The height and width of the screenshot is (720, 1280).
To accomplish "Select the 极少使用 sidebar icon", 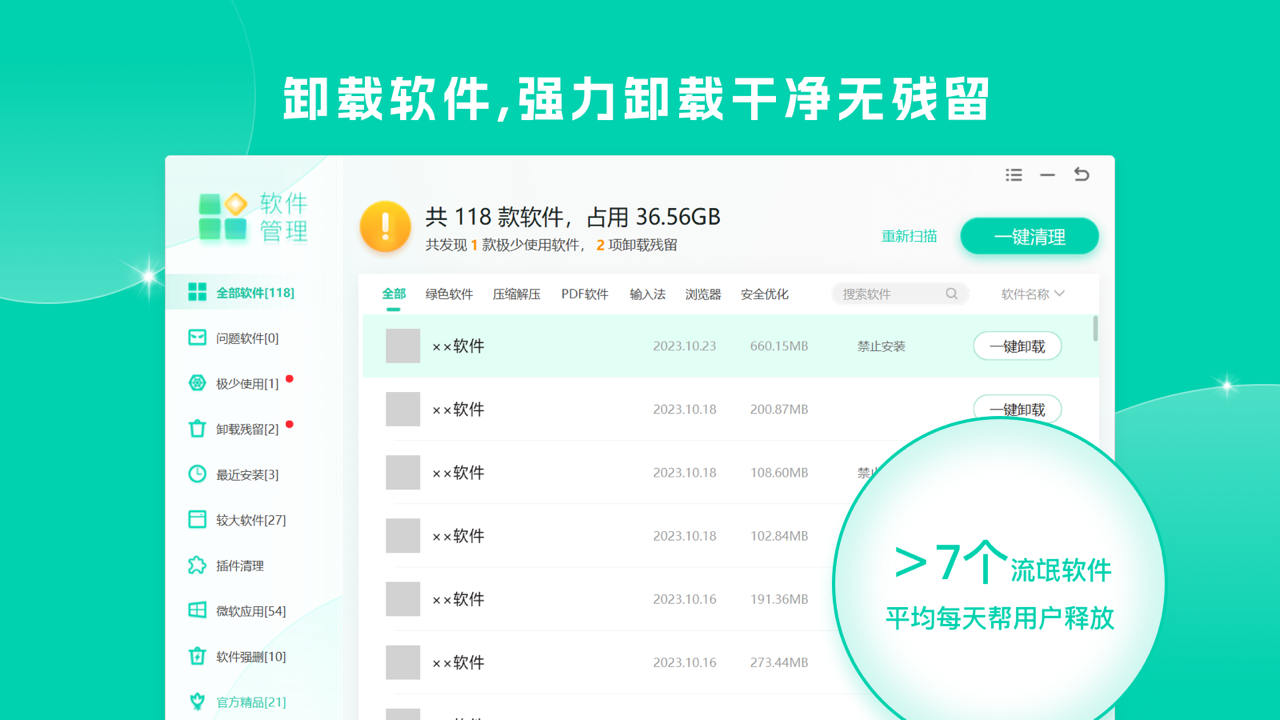I will (197, 383).
